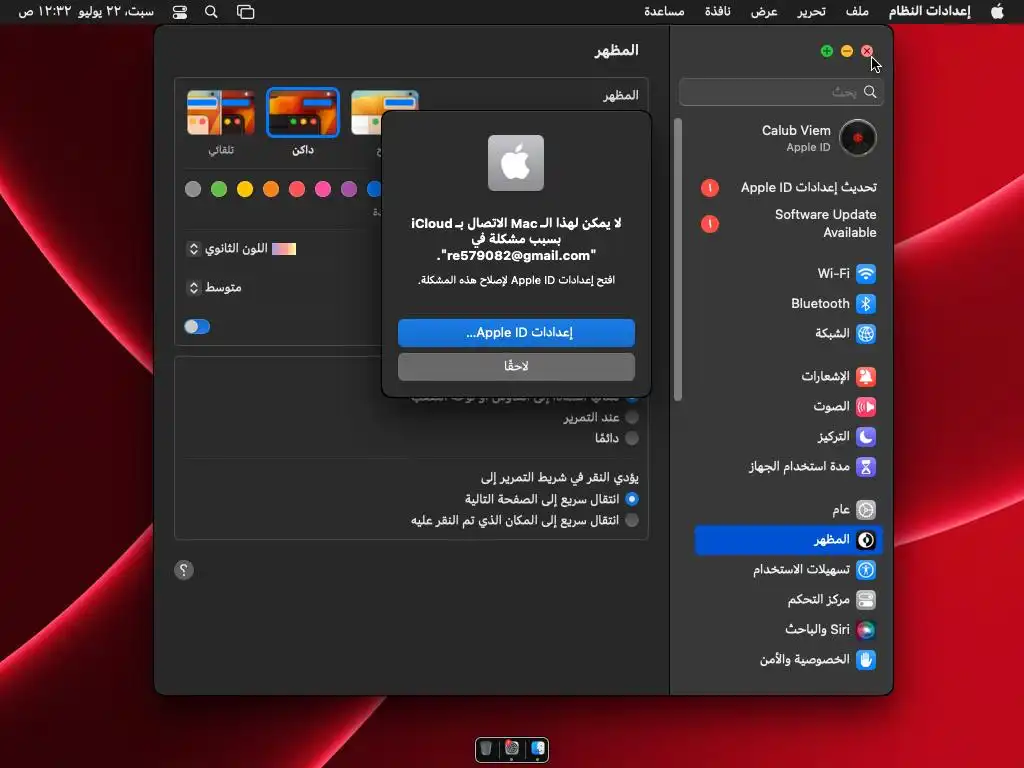The width and height of the screenshot is (1024, 768).
Task: Click the red badge beside تحديث إعدادات Apple ID
Action: tap(710, 188)
